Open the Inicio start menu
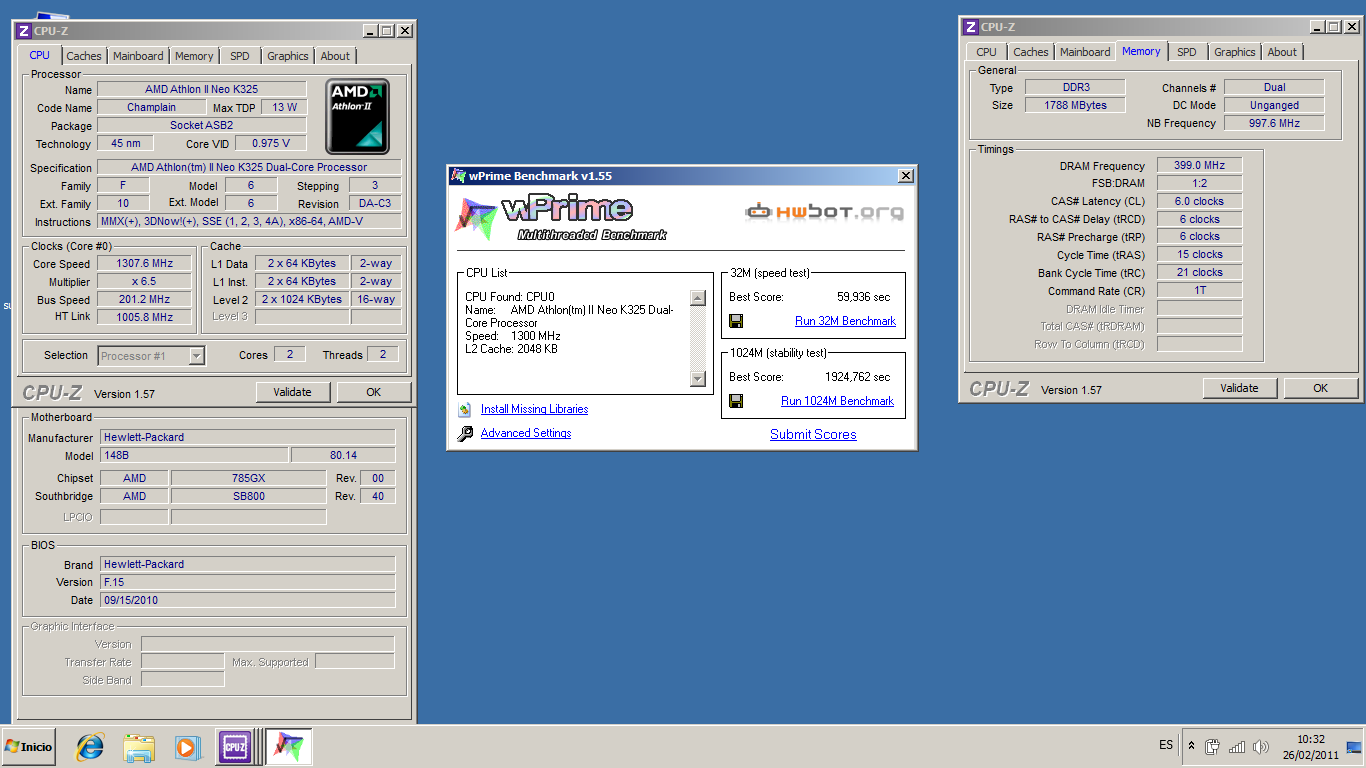 pyautogui.click(x=29, y=746)
